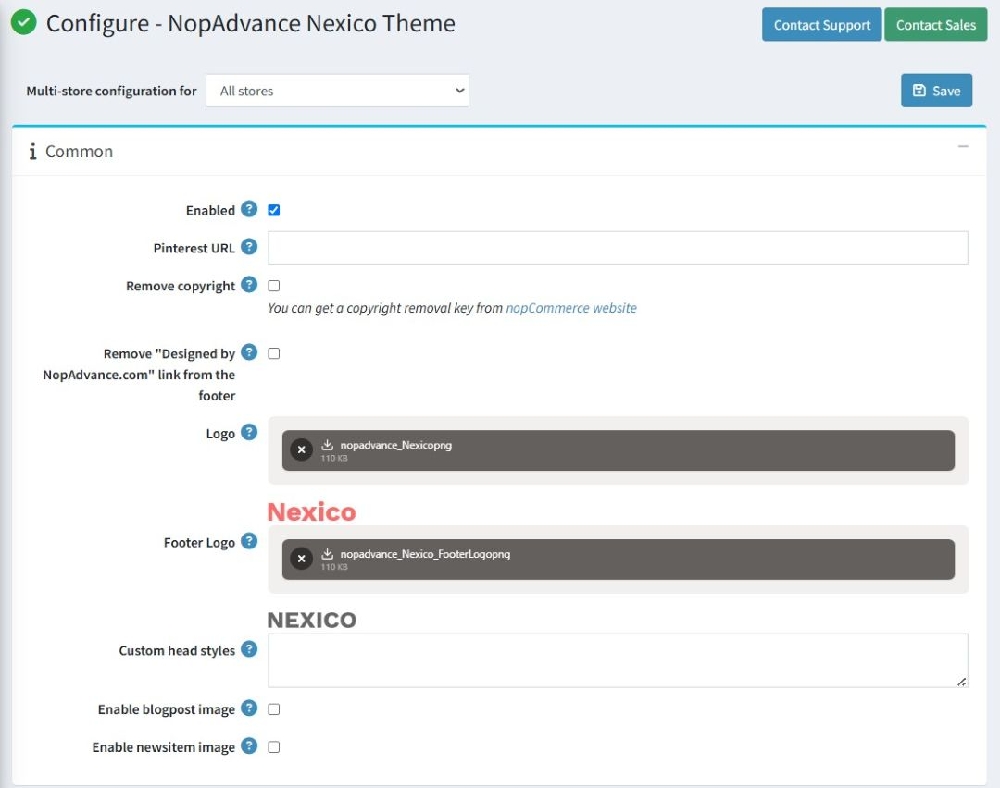This screenshot has width=1000, height=788.
Task: Click the Pinterest URL input field
Action: point(618,247)
